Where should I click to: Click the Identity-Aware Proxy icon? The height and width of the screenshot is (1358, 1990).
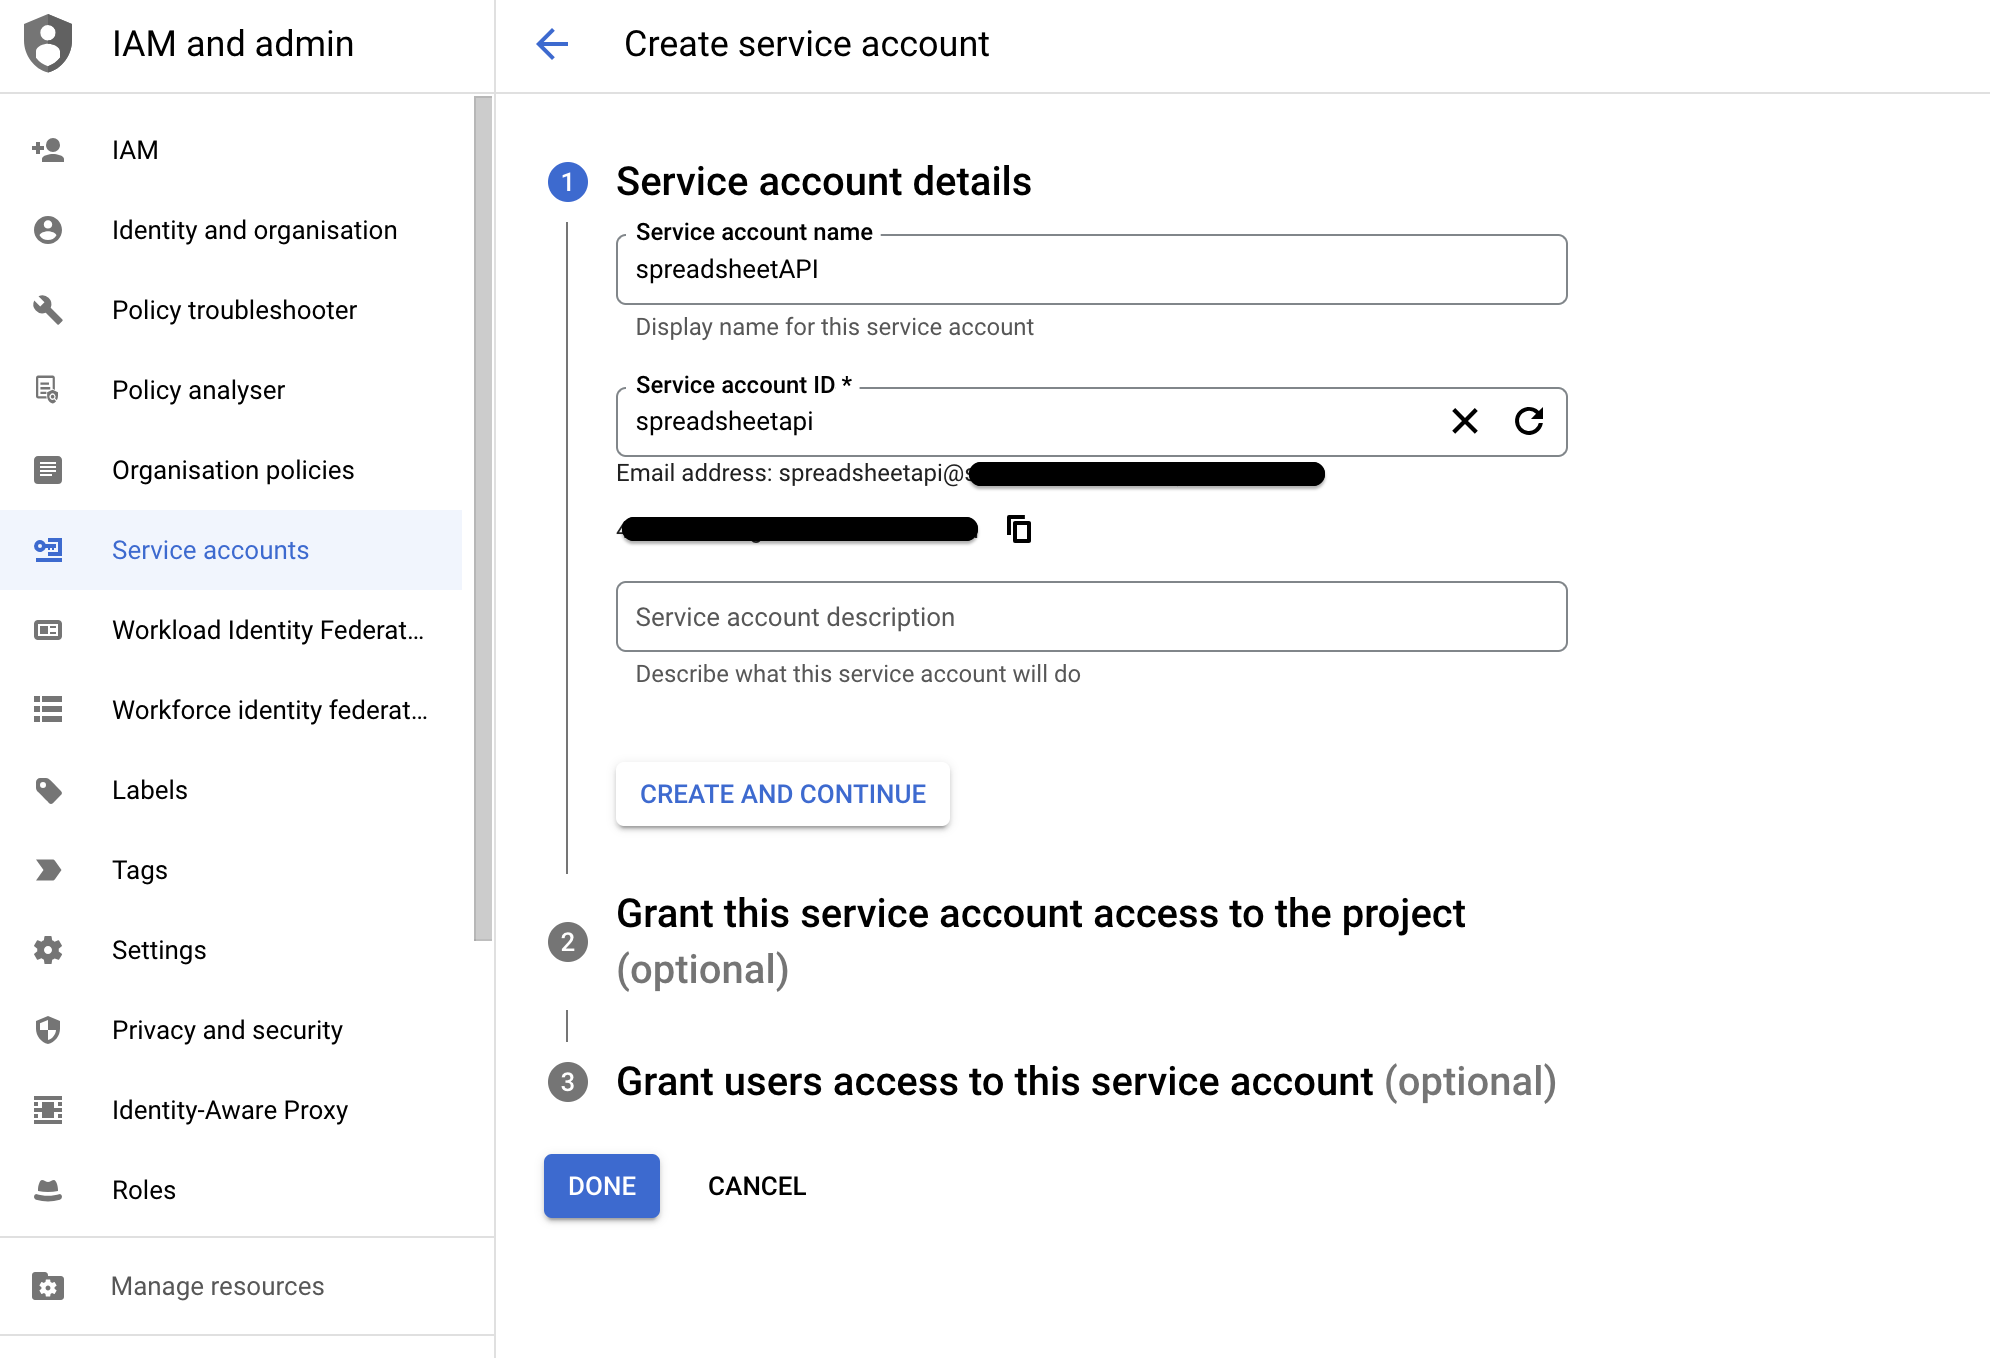[48, 1110]
